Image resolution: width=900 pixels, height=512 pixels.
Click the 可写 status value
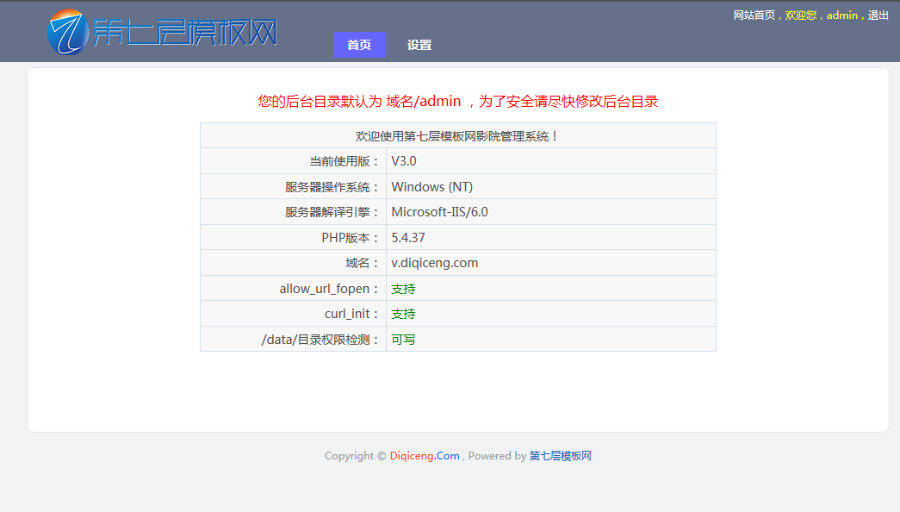click(x=404, y=340)
